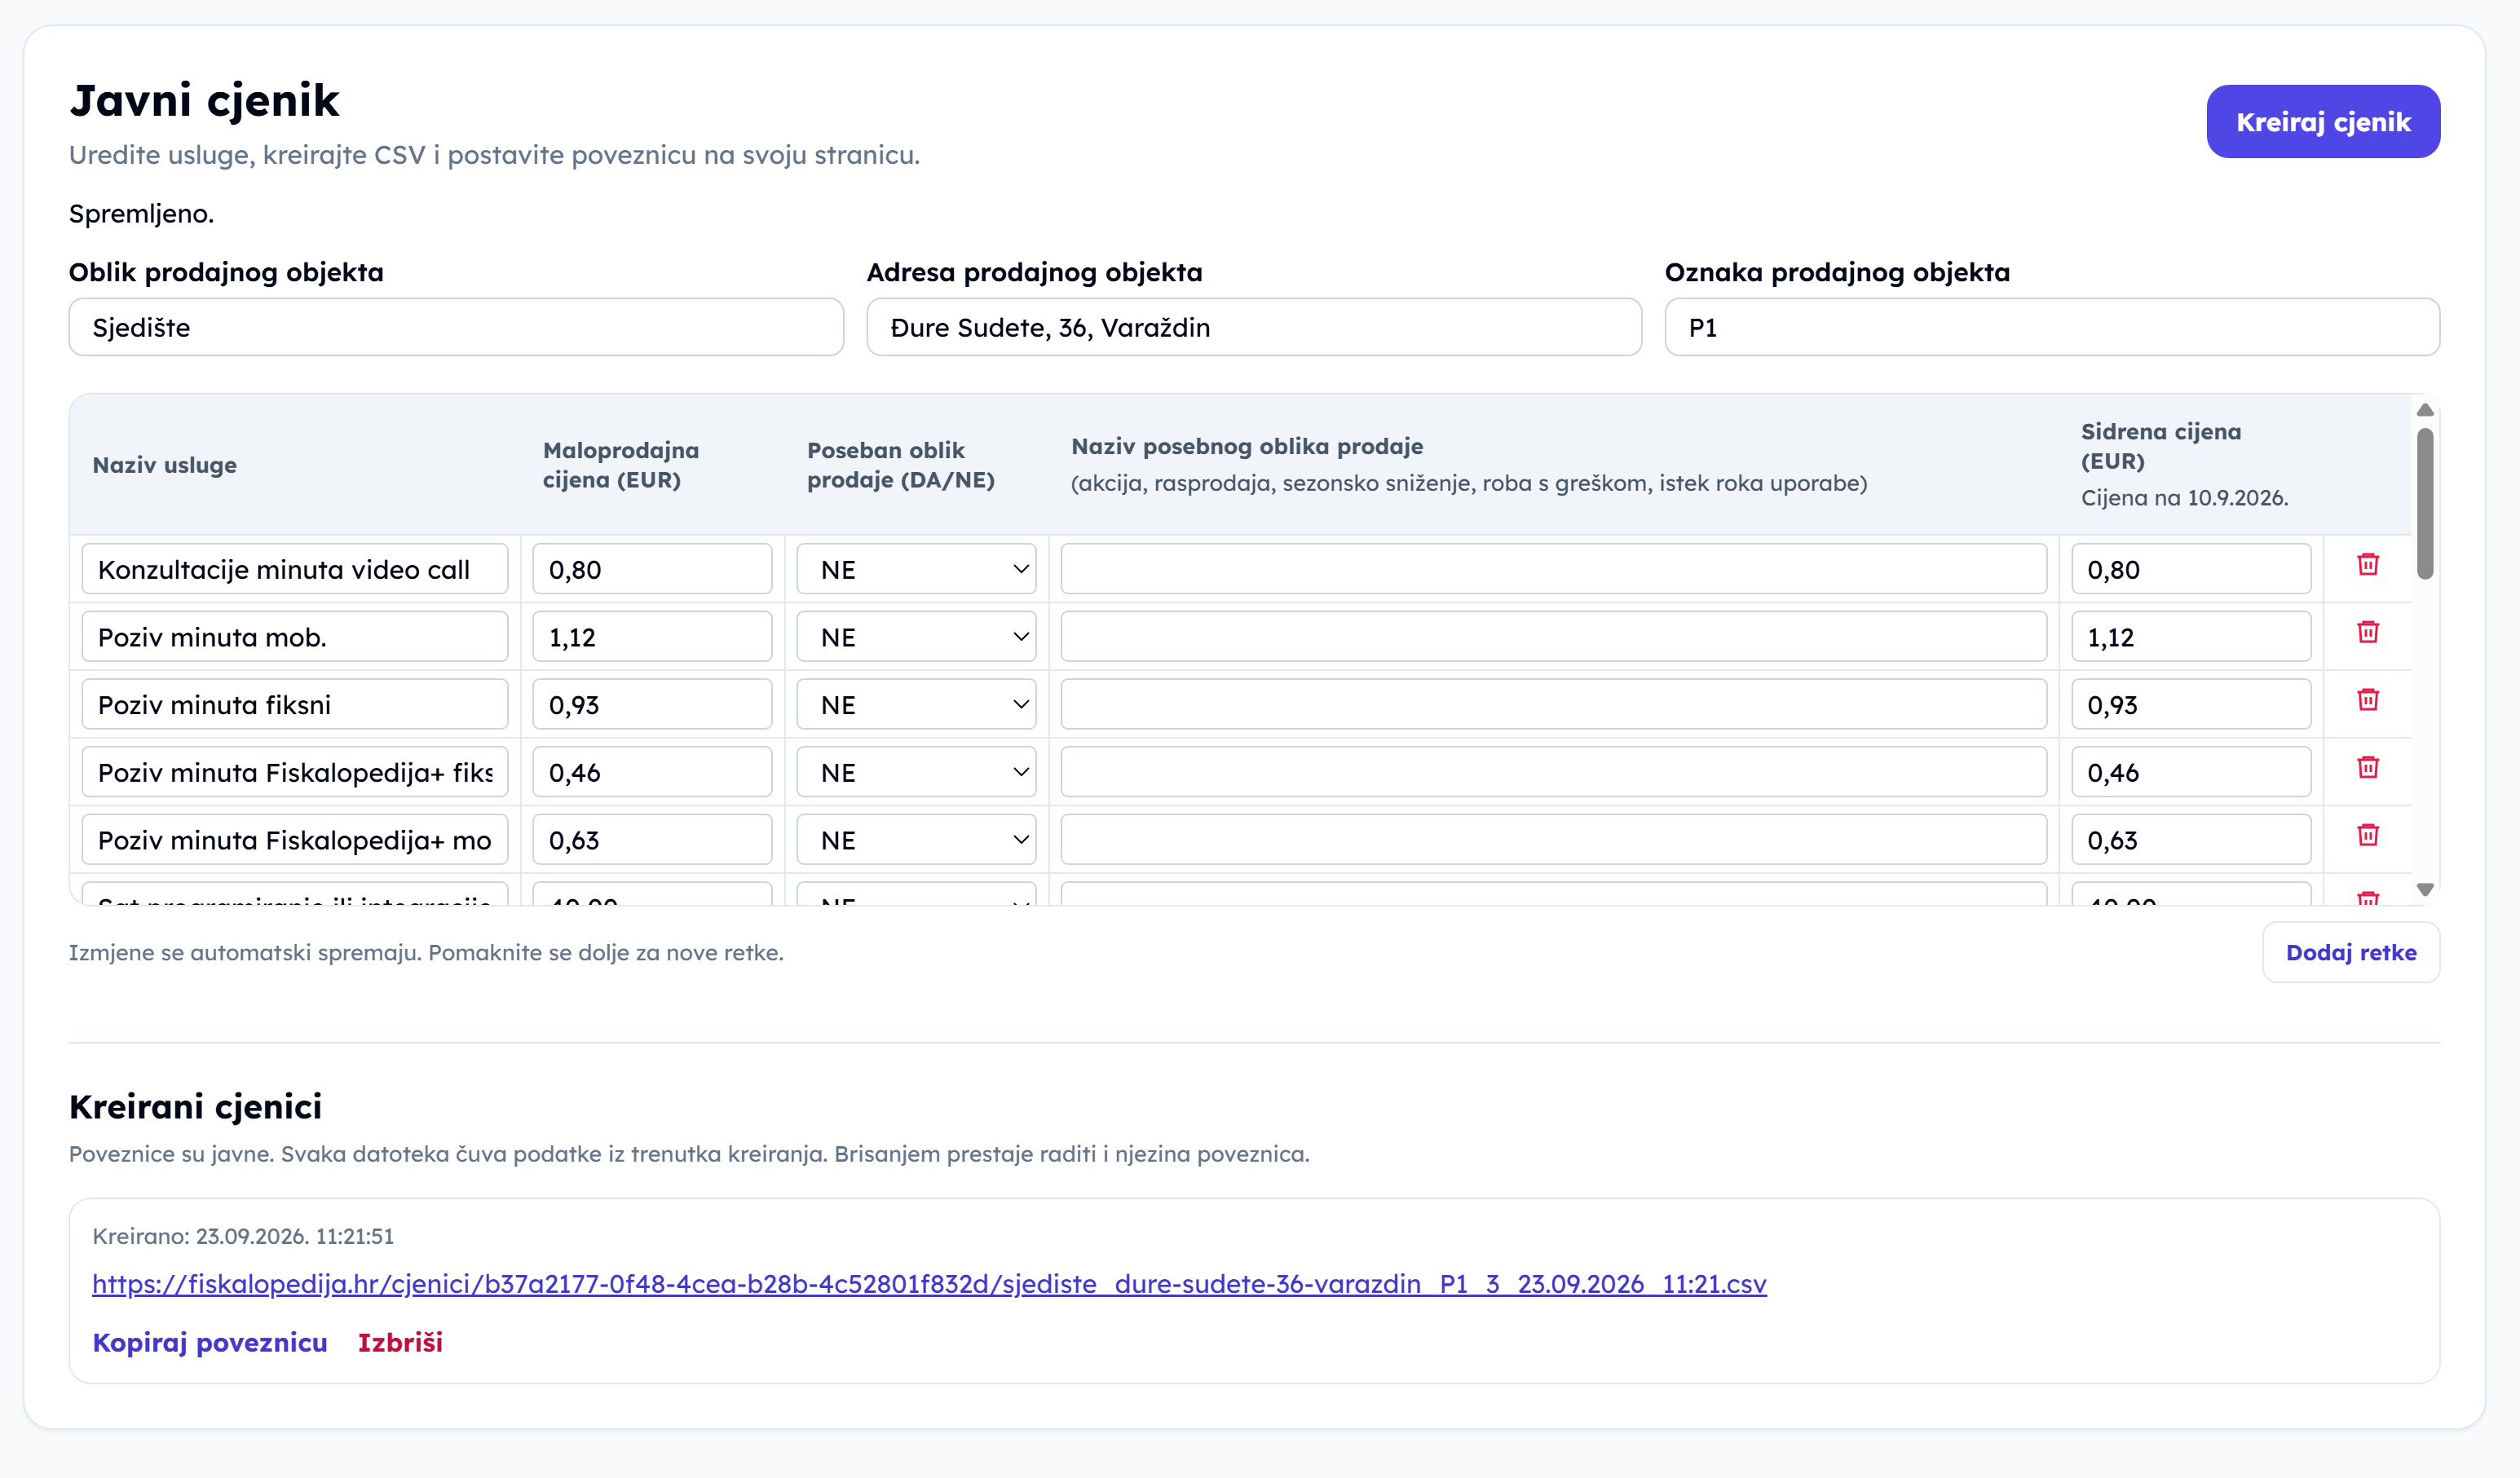This screenshot has width=2520, height=1478.
Task: Edit the Adresa prodajnog objekta field
Action: tap(1254, 327)
